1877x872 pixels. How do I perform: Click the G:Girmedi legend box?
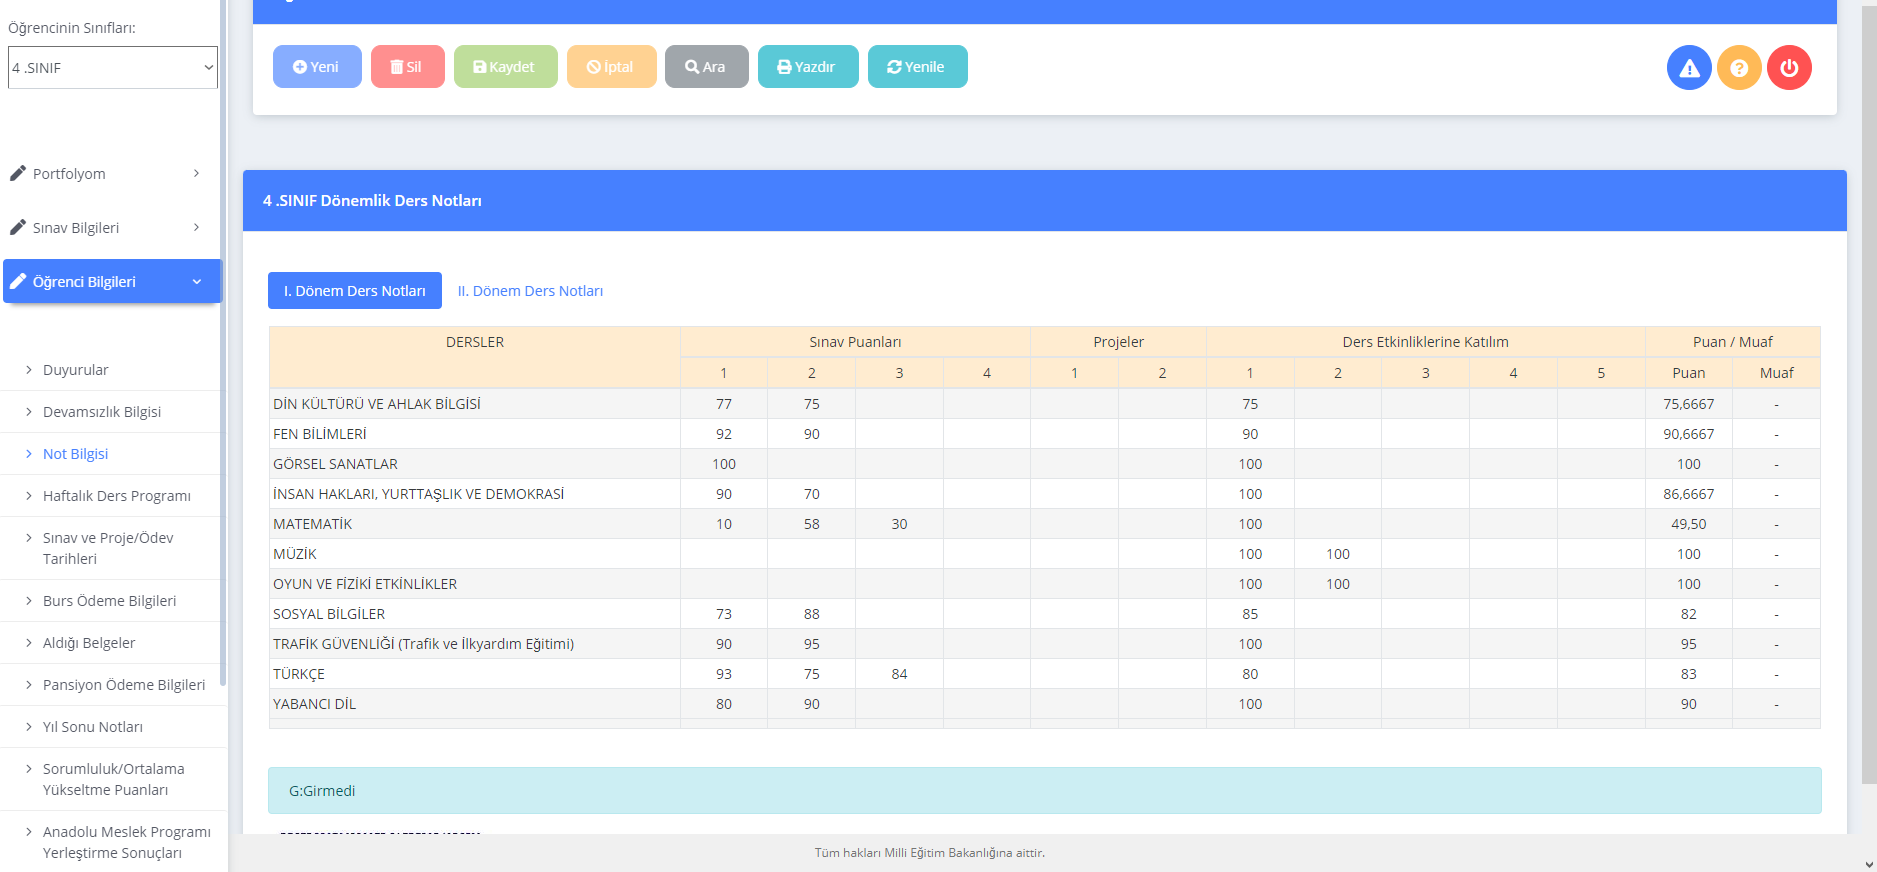(1045, 791)
